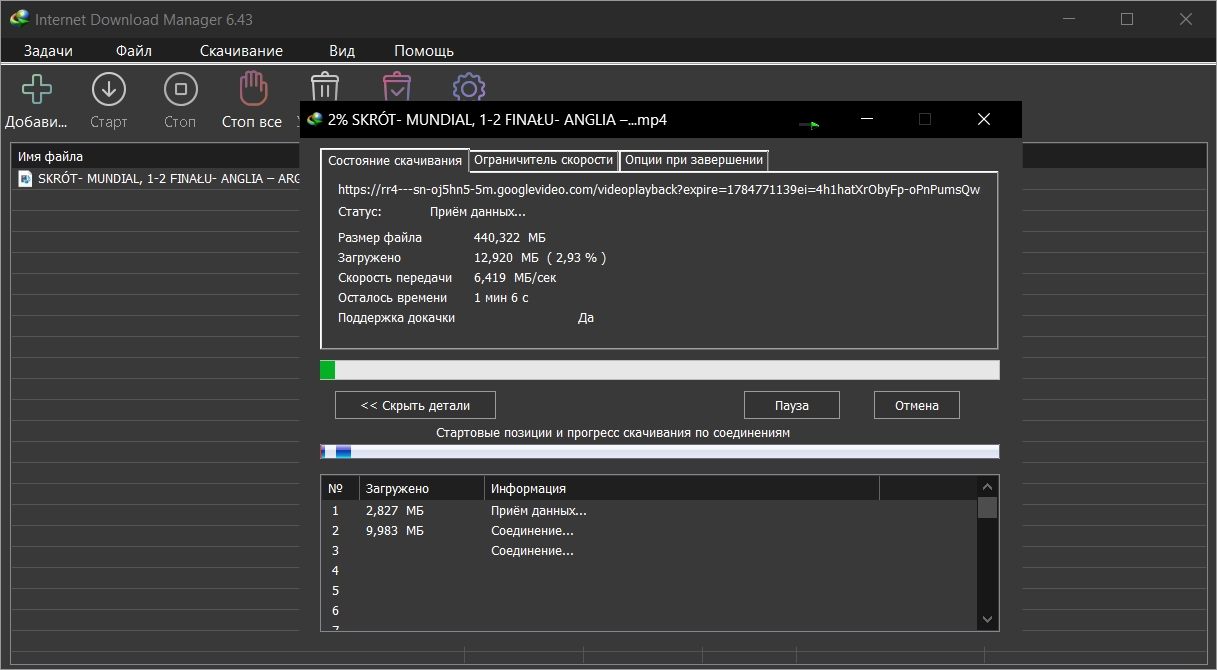
Task: Click the file icon next to SKRÓT- MUNDIAL row
Action: pos(26,178)
